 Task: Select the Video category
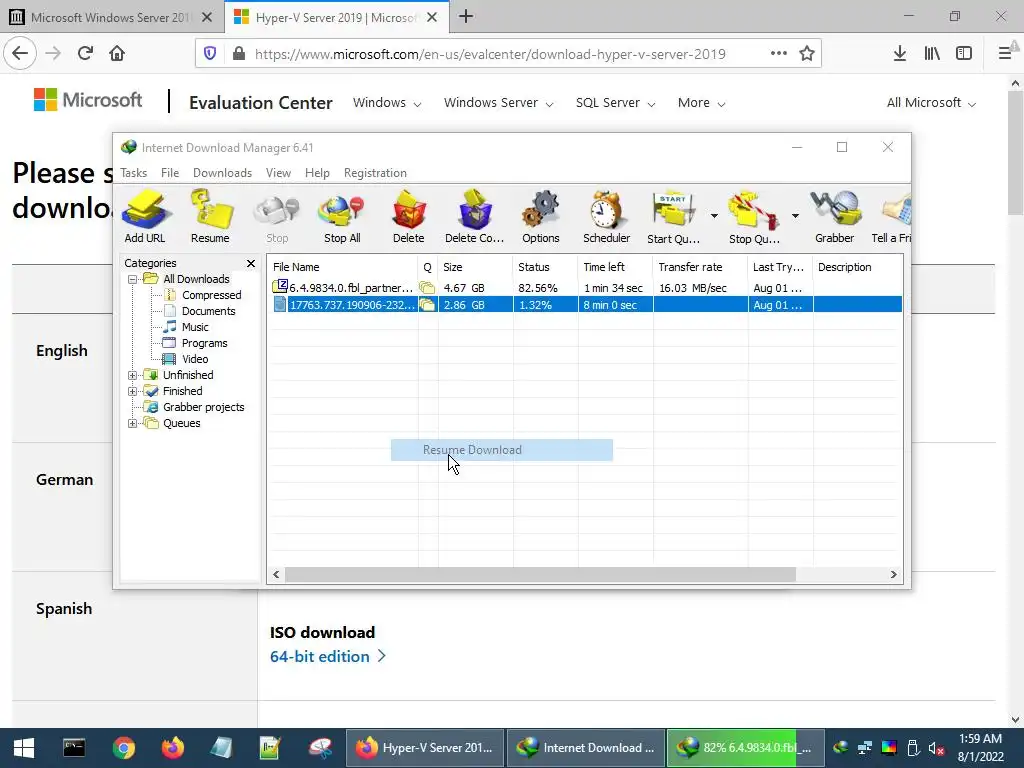click(195, 359)
